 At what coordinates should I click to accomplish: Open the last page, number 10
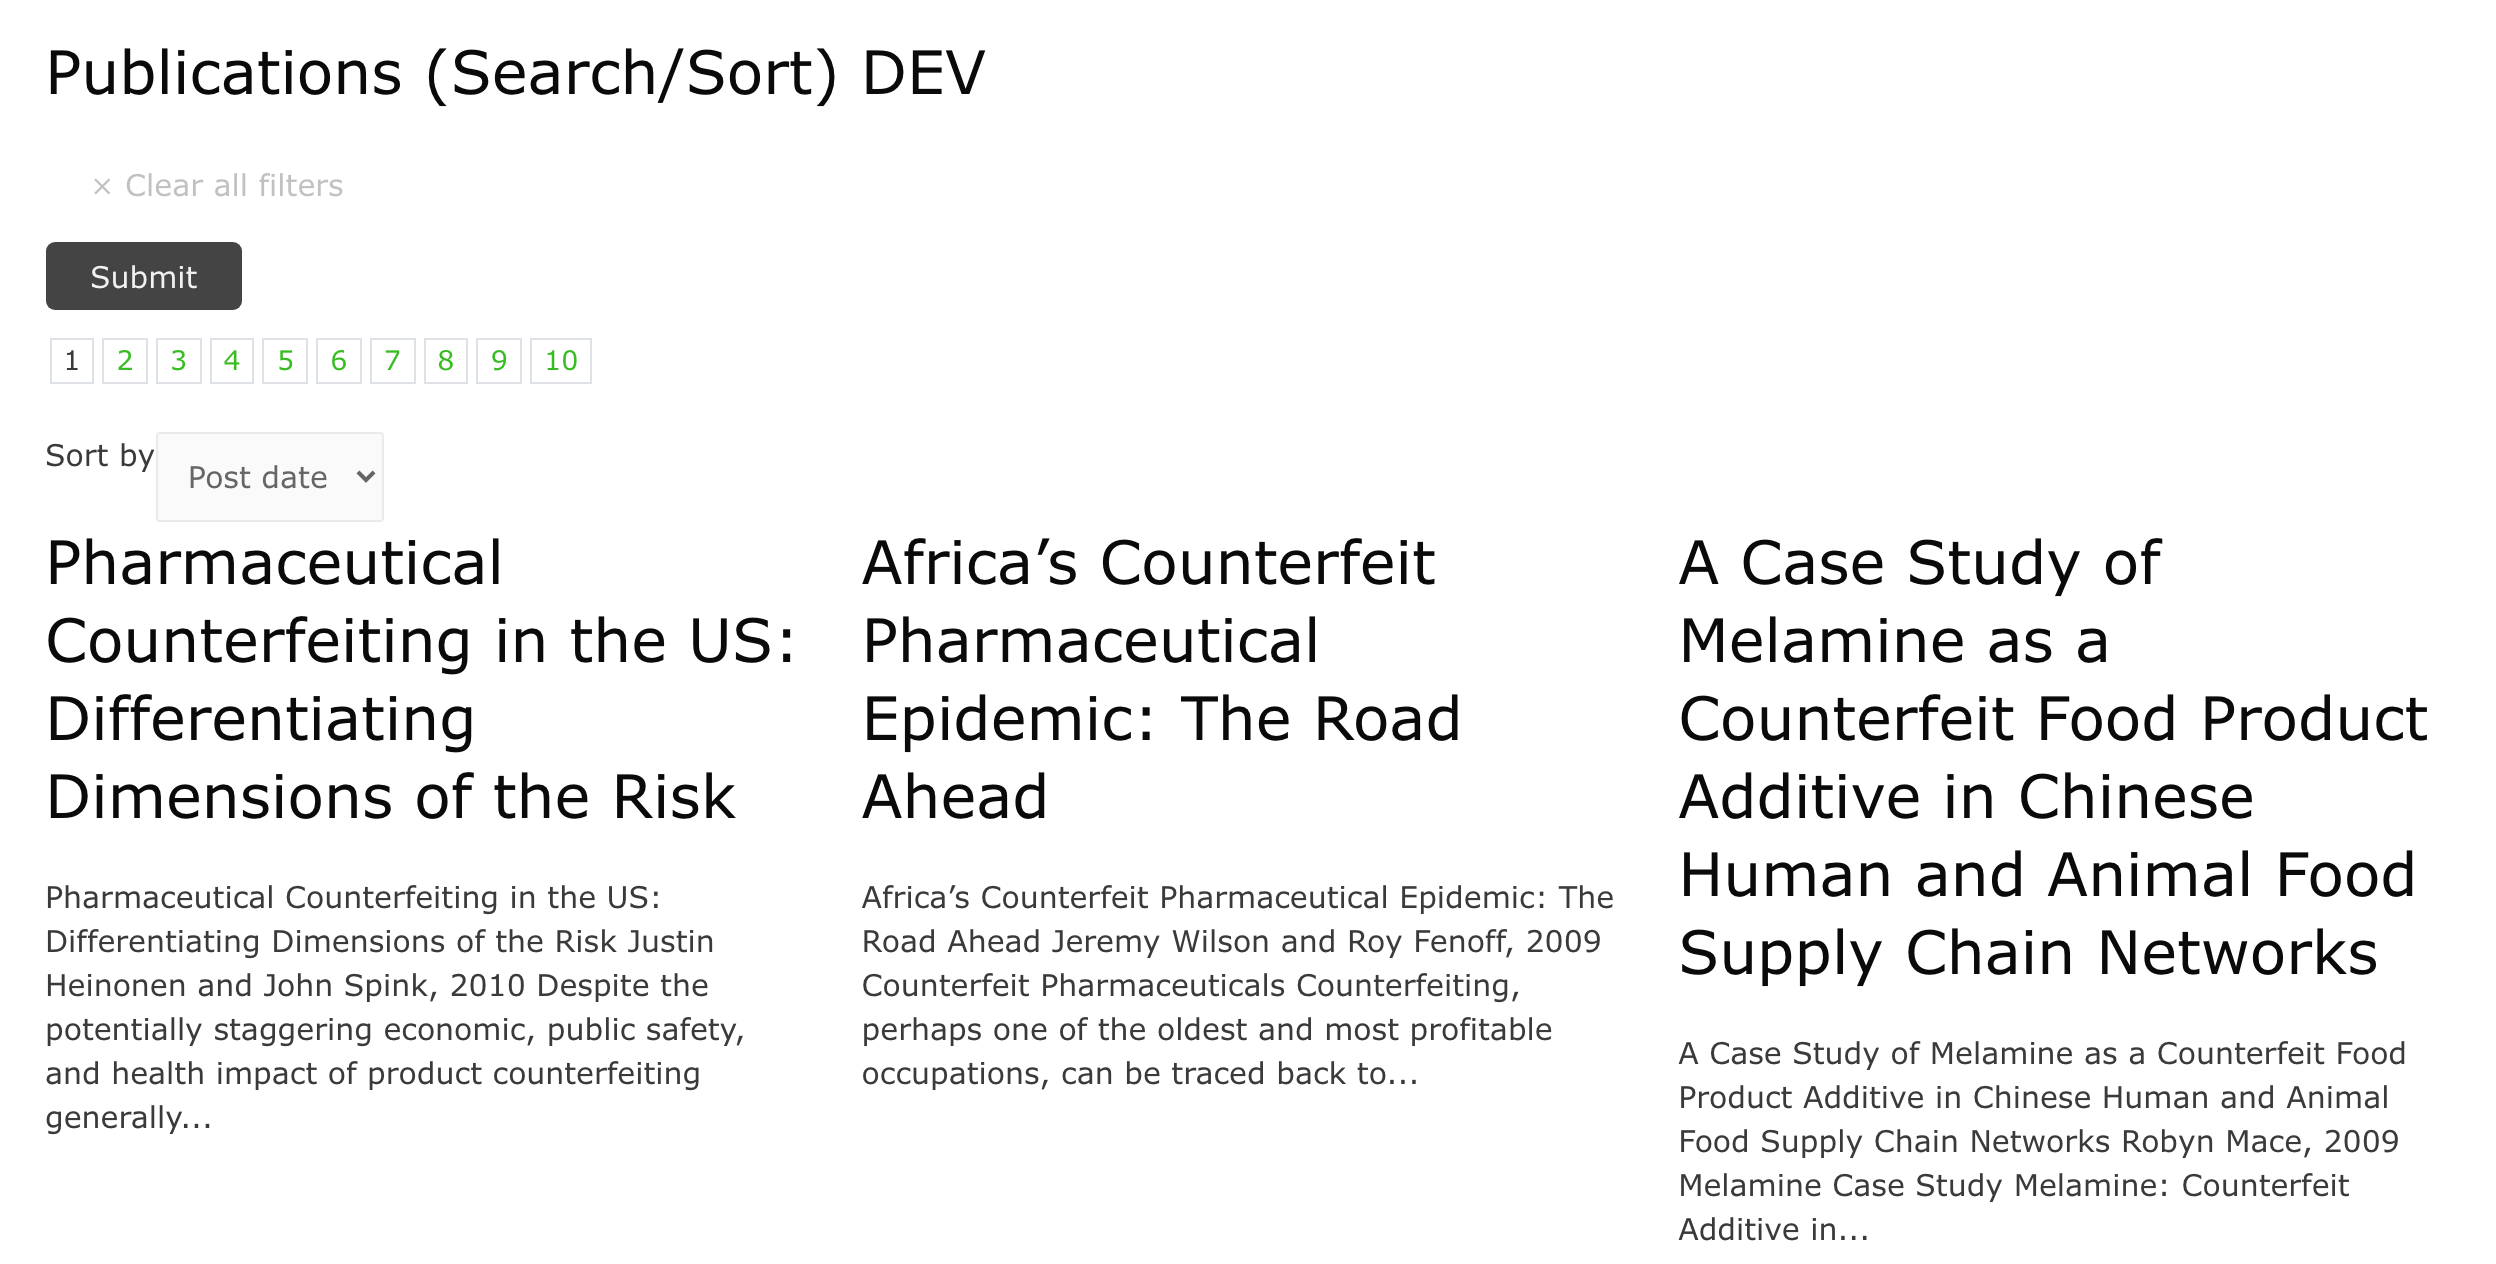(561, 361)
